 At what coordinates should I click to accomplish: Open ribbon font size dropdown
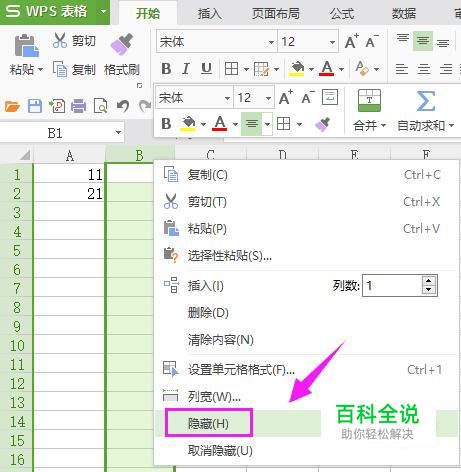332,42
